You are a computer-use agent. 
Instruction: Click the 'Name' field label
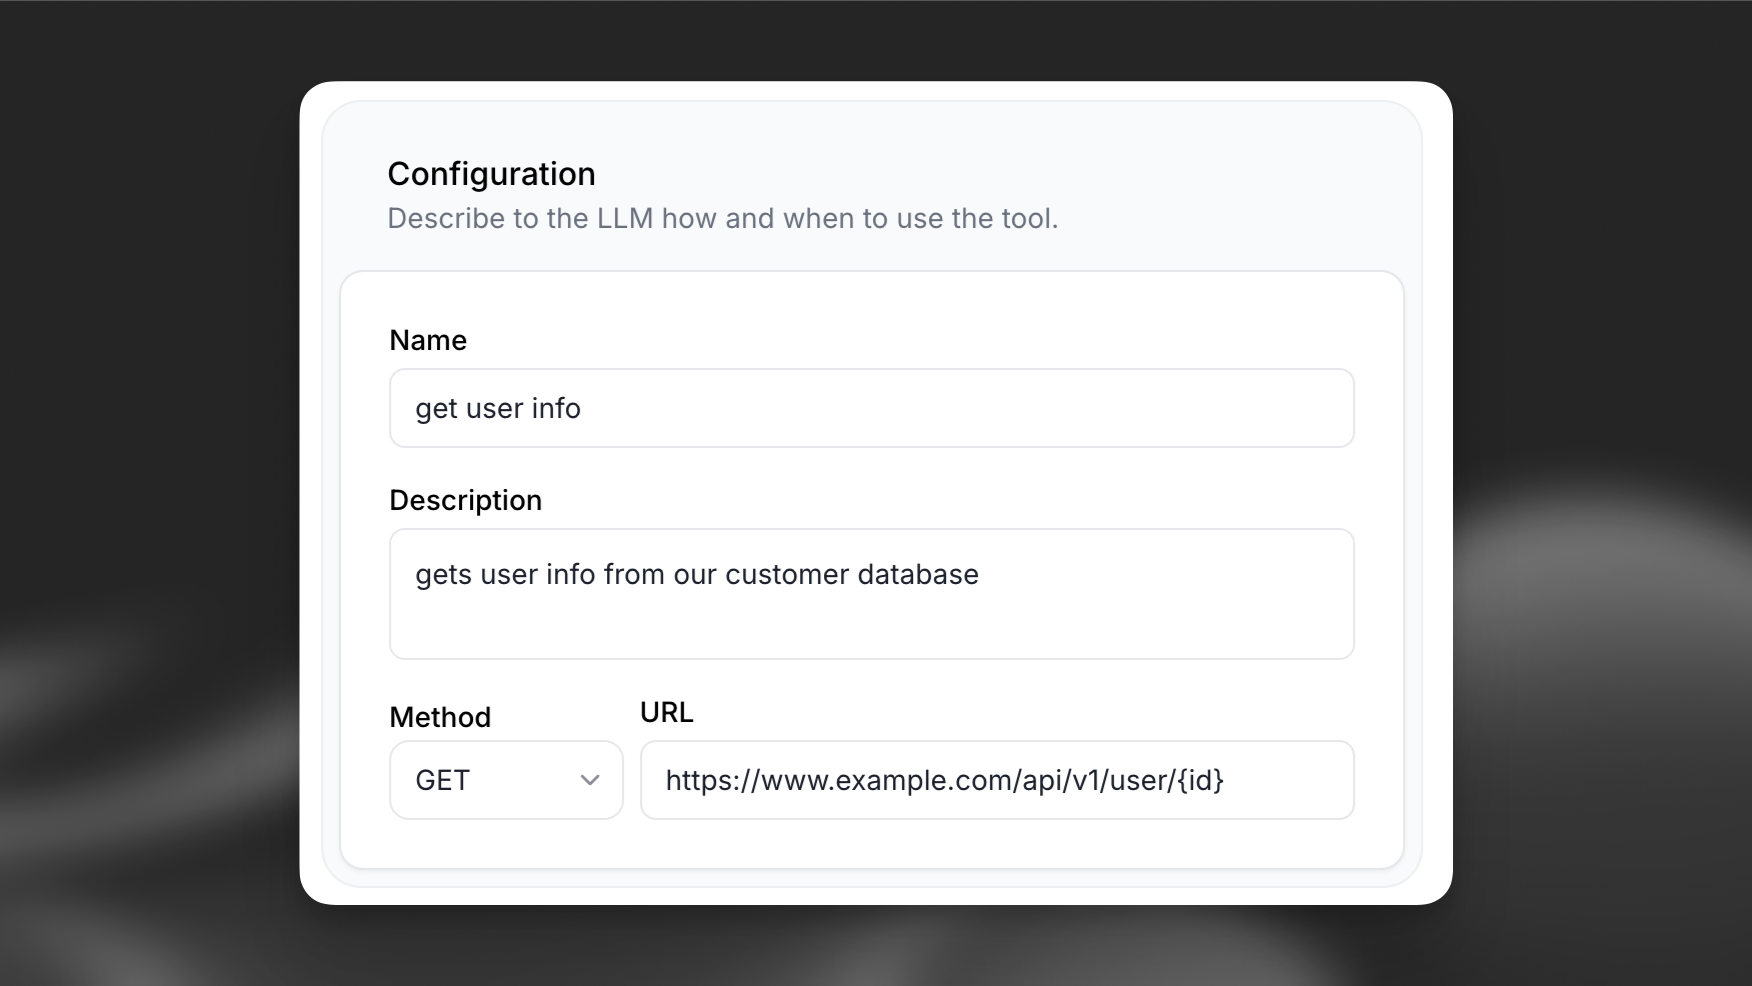pyautogui.click(x=427, y=340)
